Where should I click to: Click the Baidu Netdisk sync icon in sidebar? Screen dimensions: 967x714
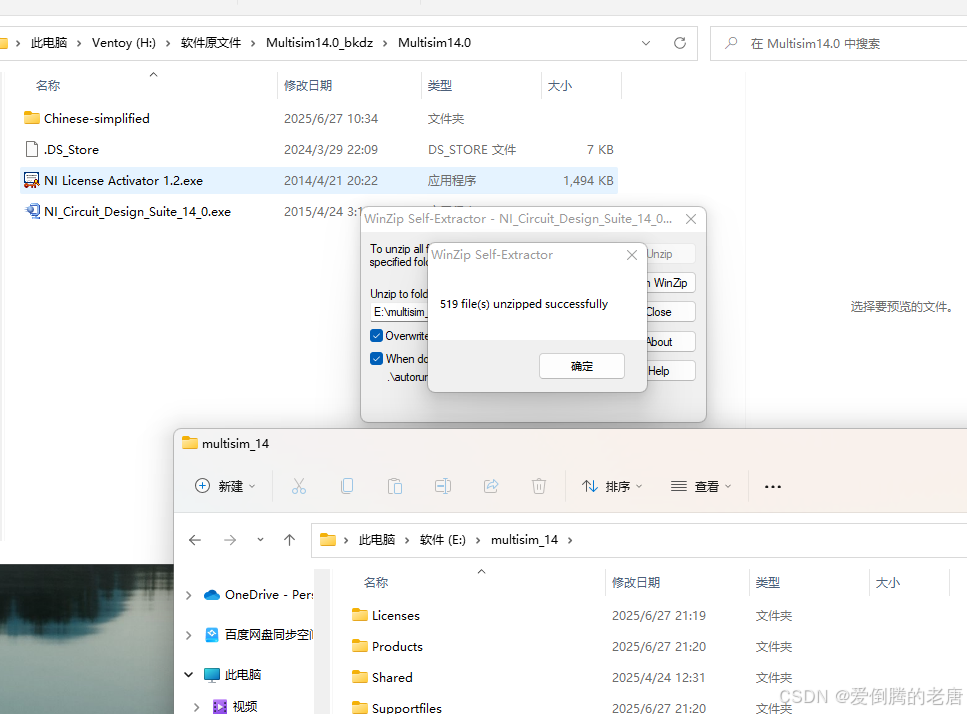point(212,635)
